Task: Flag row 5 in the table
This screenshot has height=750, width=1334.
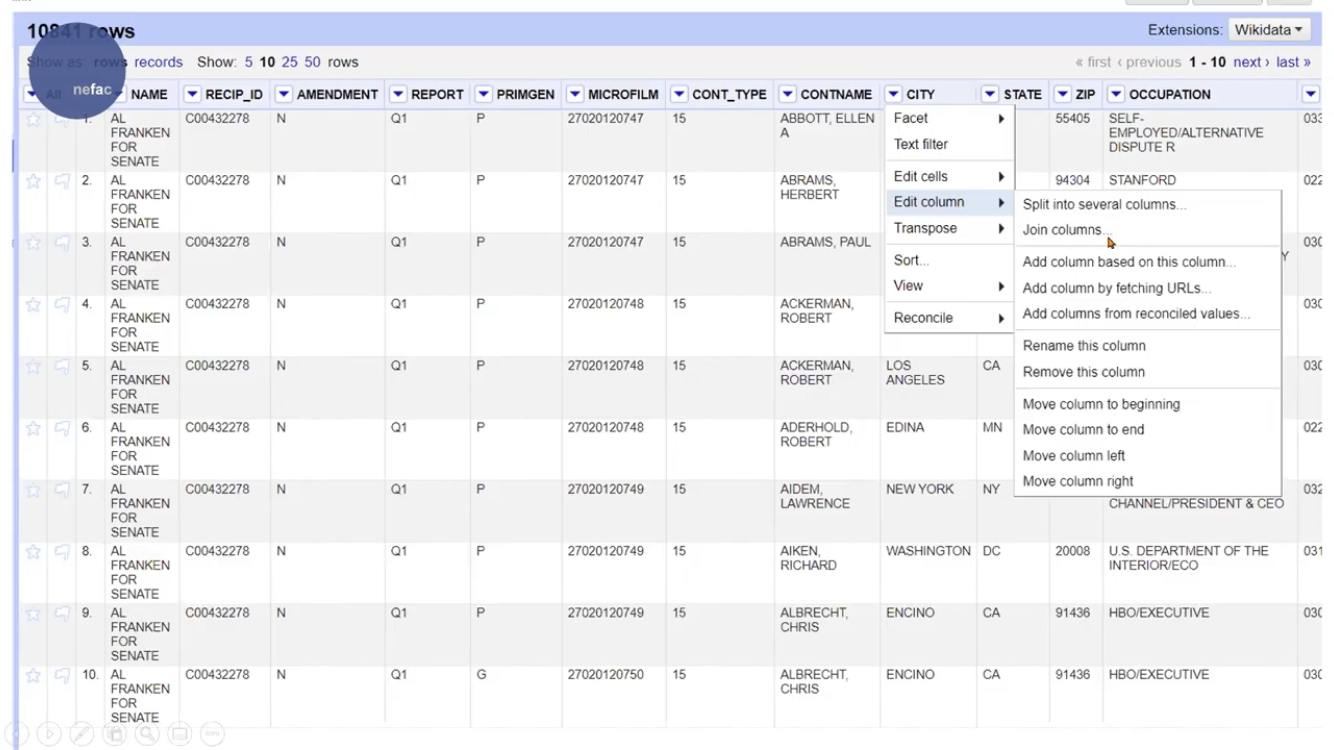Action: tap(62, 366)
